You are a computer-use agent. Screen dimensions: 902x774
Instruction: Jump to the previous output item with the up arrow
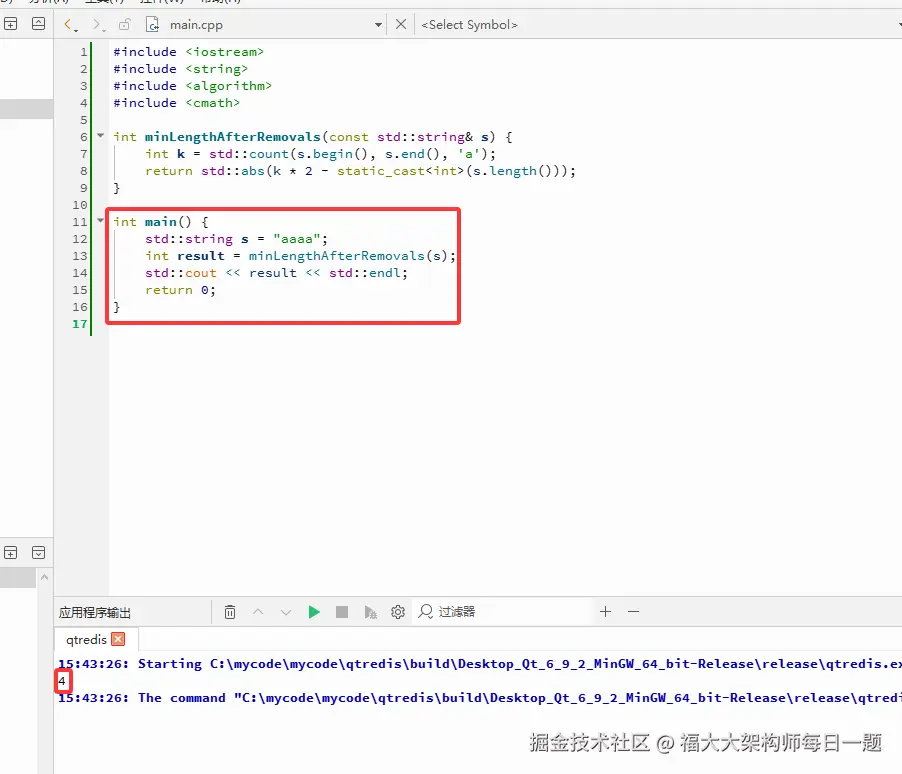pyautogui.click(x=258, y=612)
